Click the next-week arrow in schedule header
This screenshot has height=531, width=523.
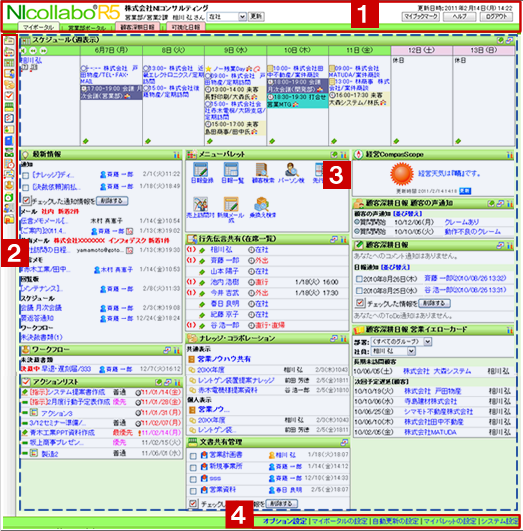coord(43,51)
